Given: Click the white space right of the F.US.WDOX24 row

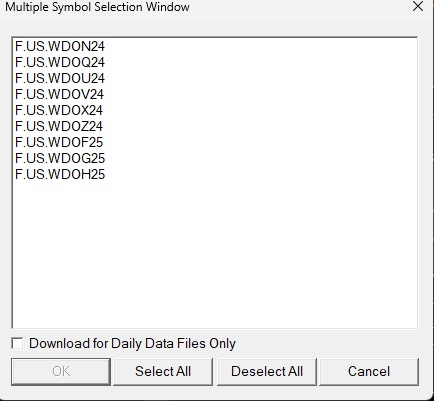Looking at the screenshot, I should pyautogui.click(x=260, y=110).
